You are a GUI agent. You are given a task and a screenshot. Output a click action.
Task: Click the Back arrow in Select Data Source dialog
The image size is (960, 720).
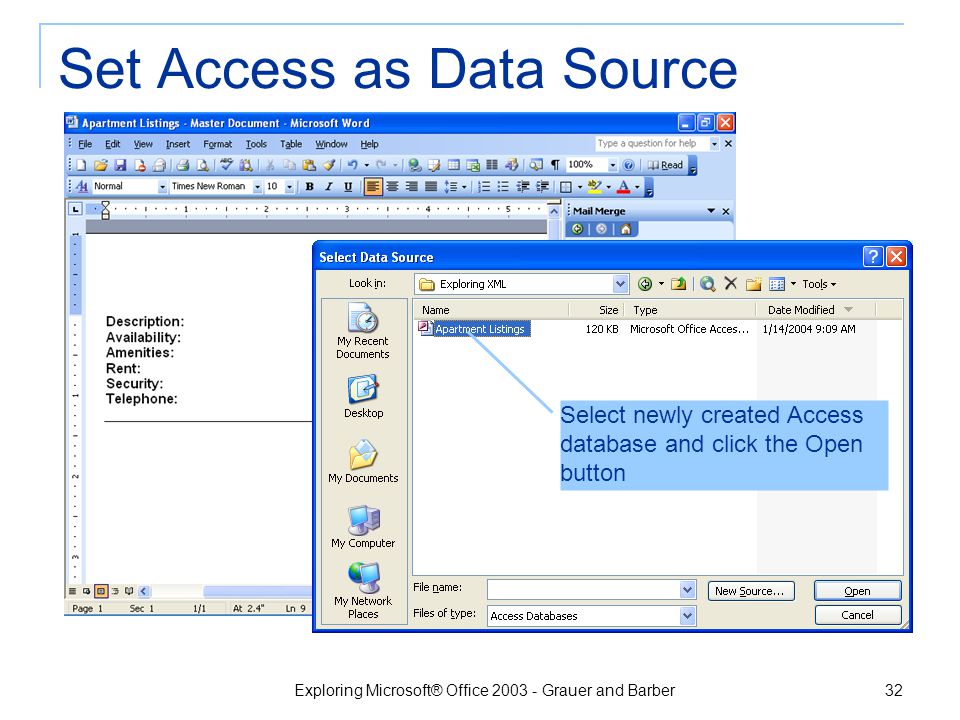coord(645,283)
